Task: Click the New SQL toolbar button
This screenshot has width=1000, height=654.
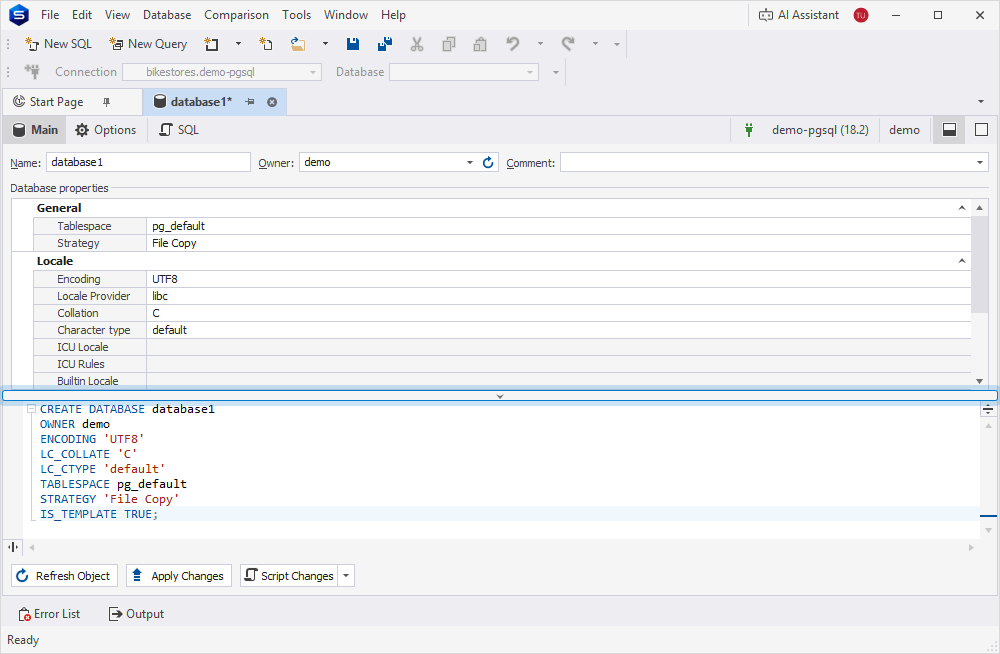Action: click(x=58, y=44)
